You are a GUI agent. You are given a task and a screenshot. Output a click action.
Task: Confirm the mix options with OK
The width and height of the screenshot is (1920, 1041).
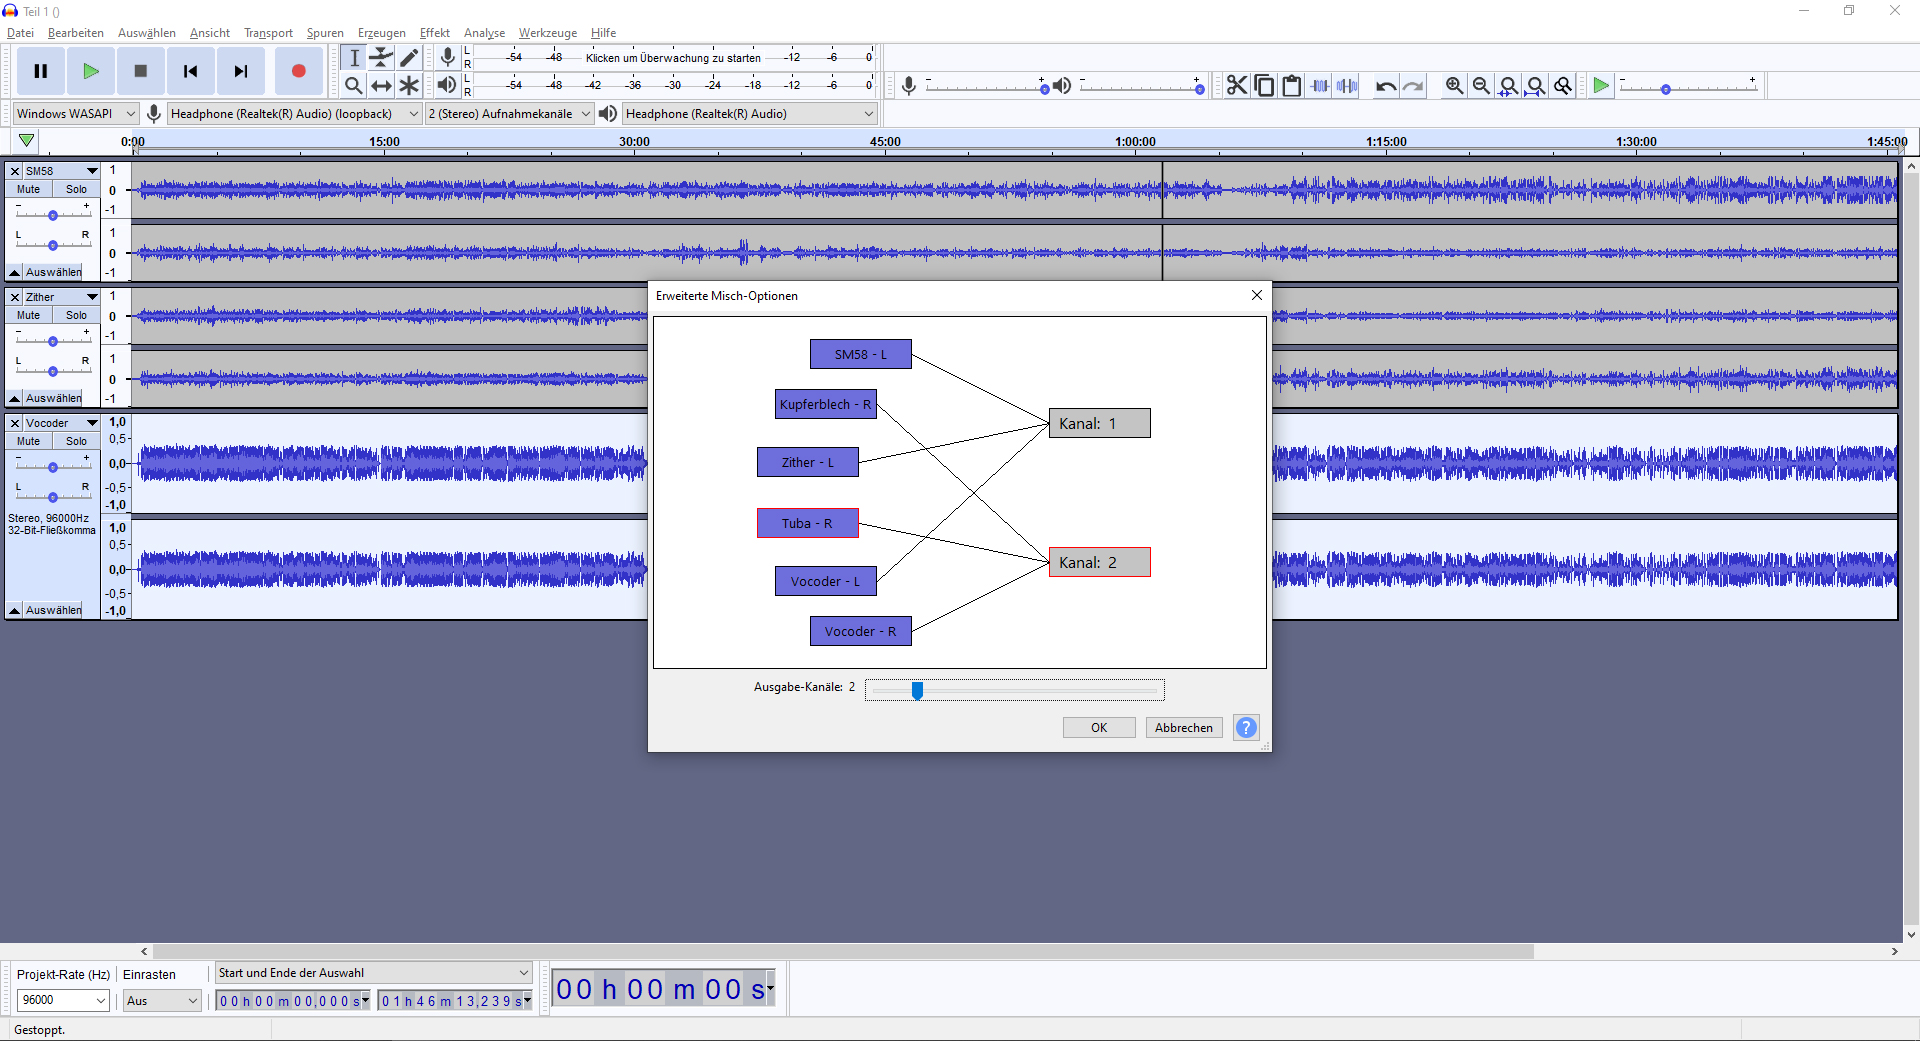click(x=1098, y=727)
